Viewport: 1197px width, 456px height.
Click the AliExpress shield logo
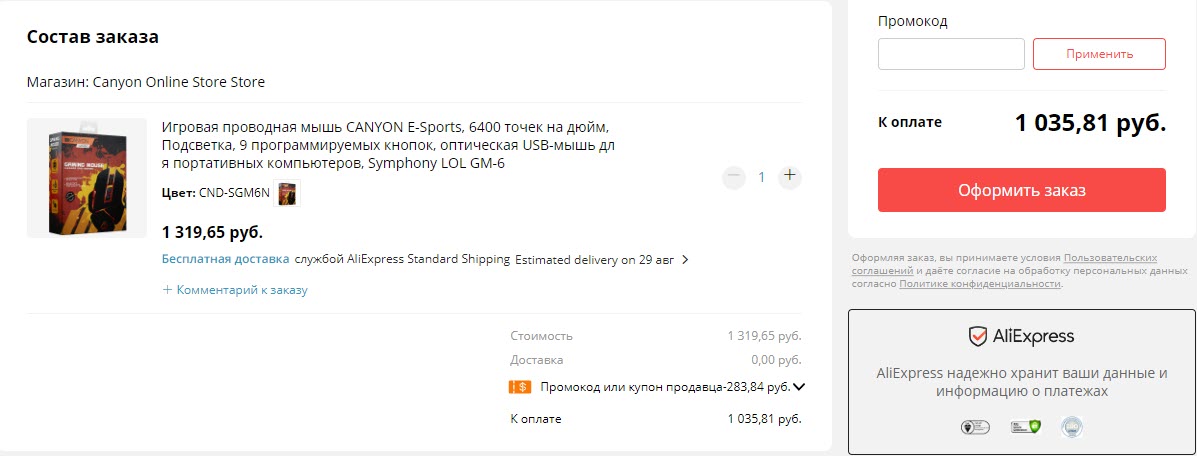979,336
